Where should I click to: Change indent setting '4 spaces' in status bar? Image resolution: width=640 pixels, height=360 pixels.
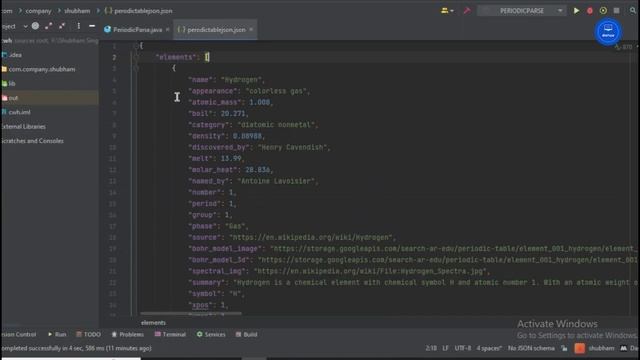tap(489, 348)
